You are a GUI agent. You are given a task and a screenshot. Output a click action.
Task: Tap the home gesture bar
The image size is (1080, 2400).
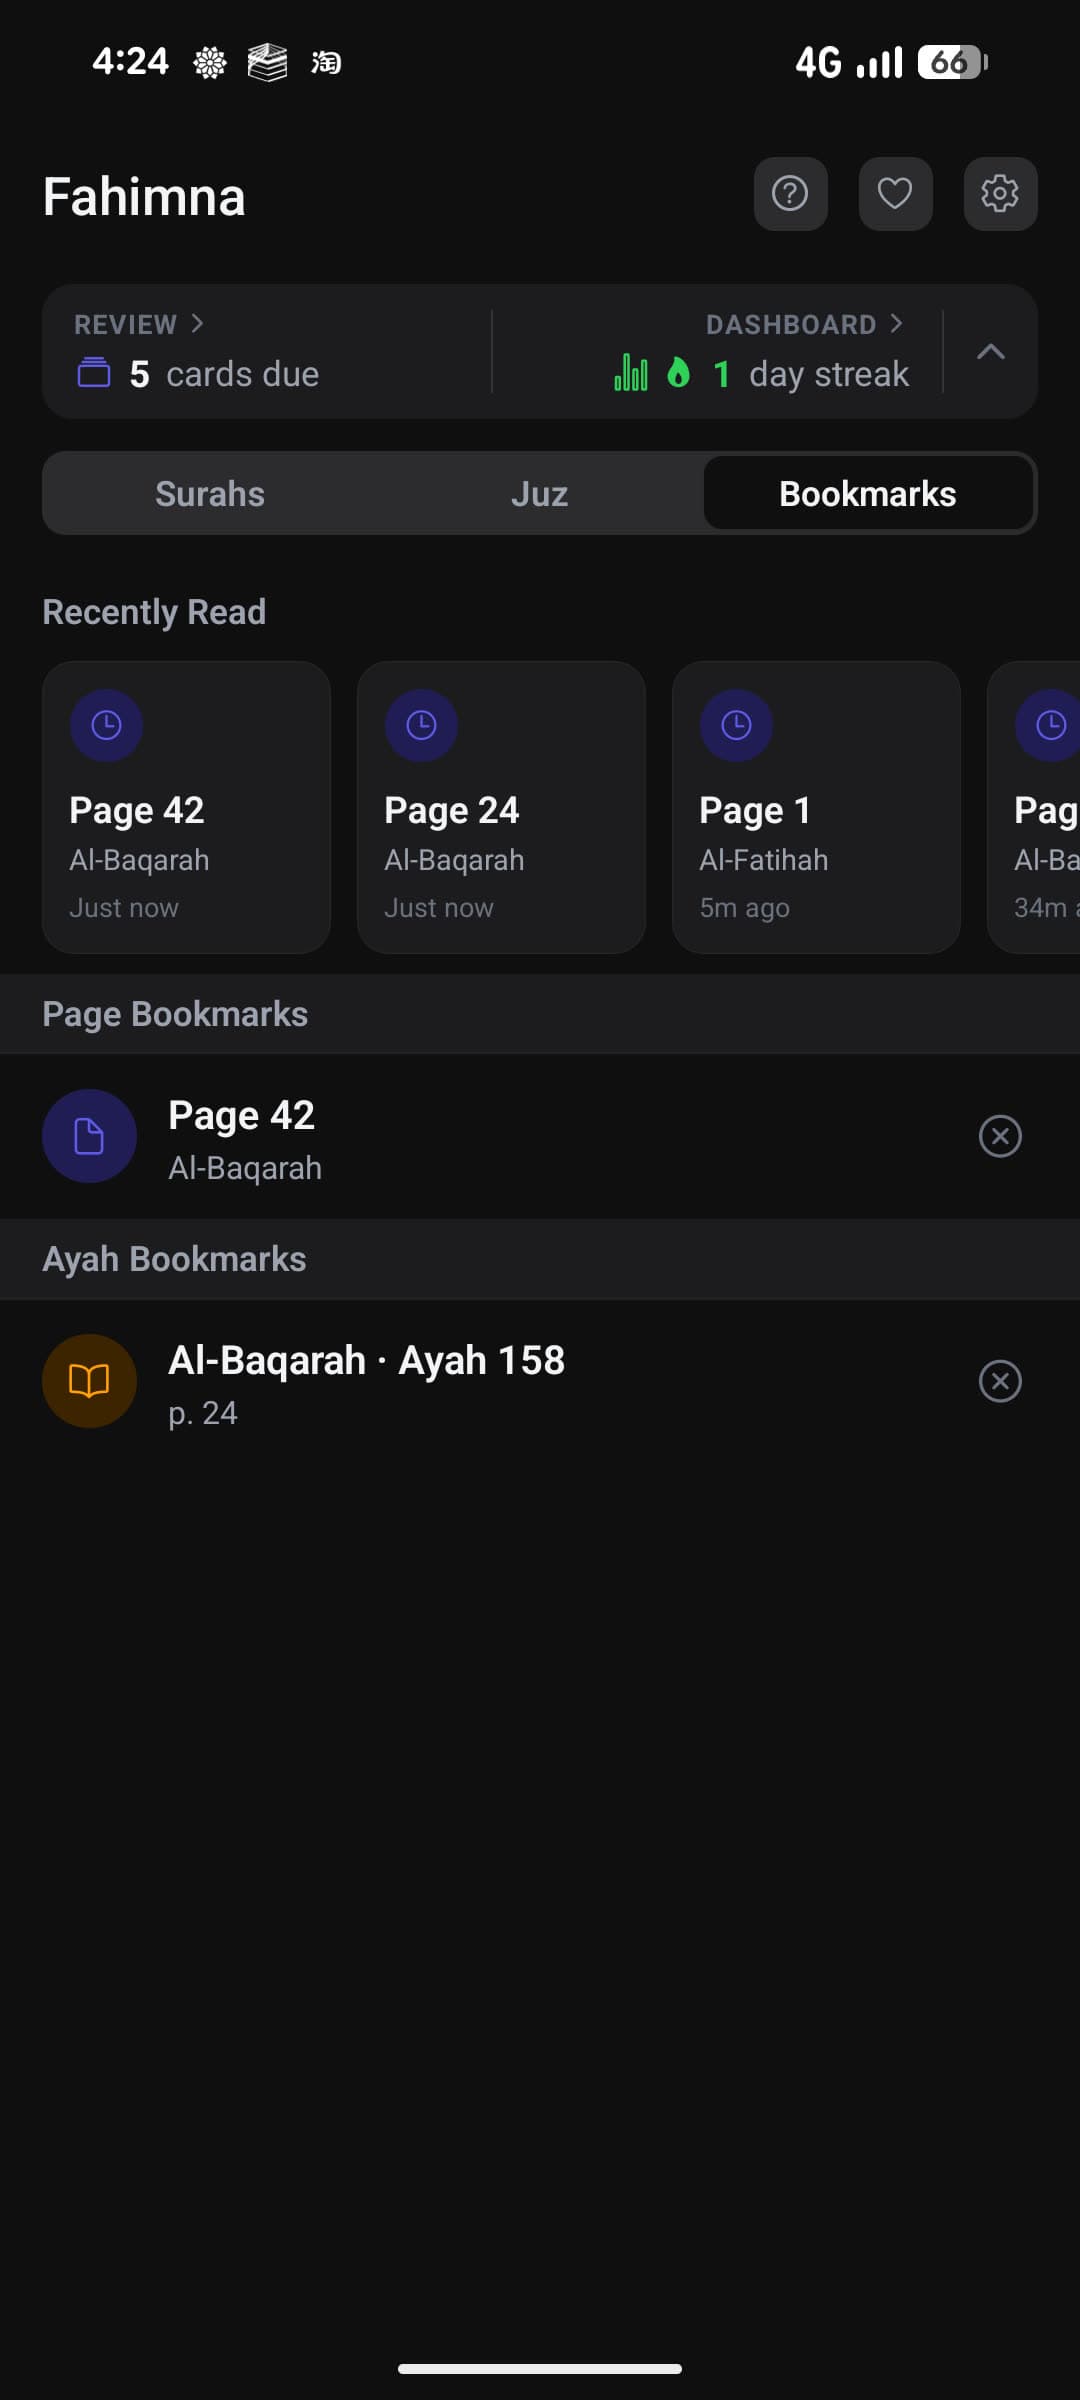pyautogui.click(x=540, y=2368)
